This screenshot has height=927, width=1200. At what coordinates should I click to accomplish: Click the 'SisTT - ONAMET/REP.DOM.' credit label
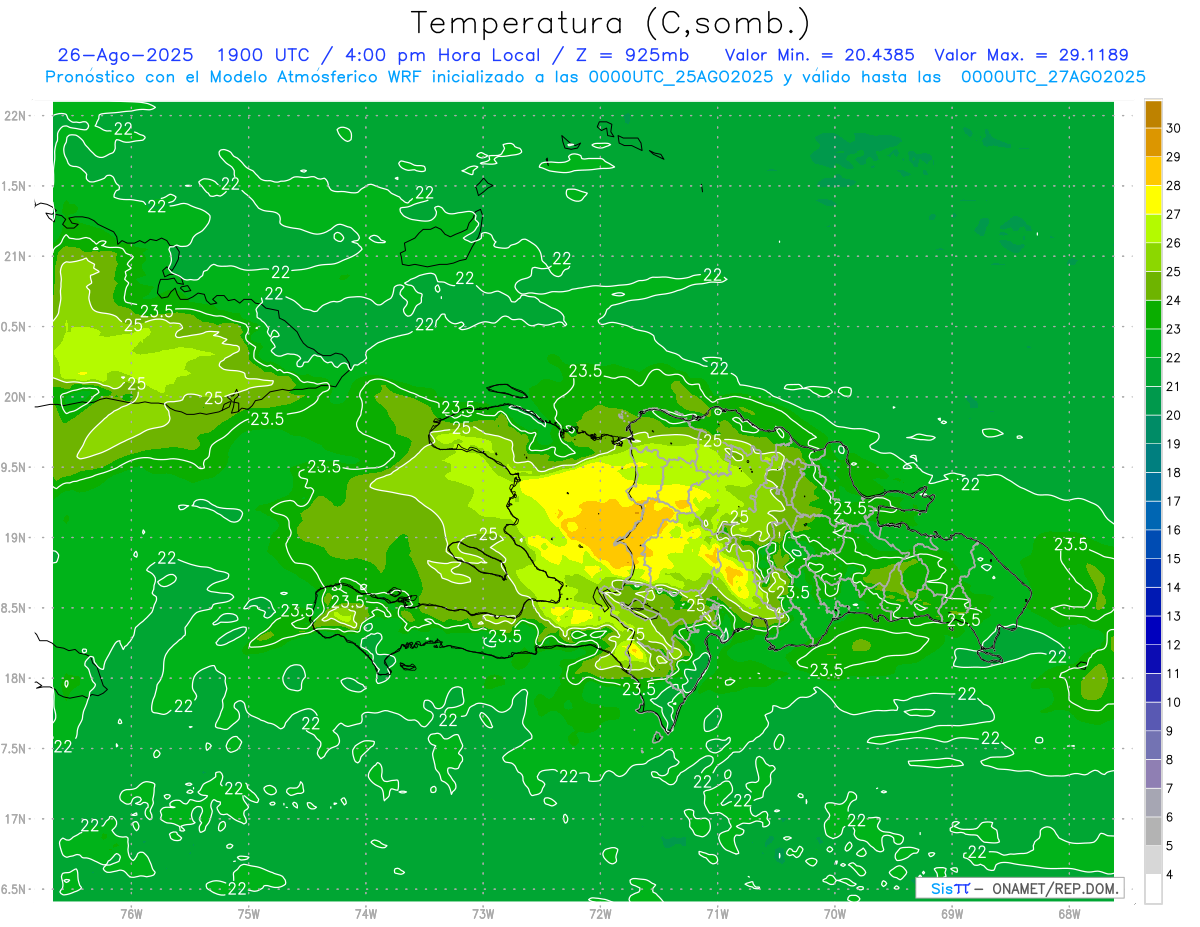pos(1019,888)
